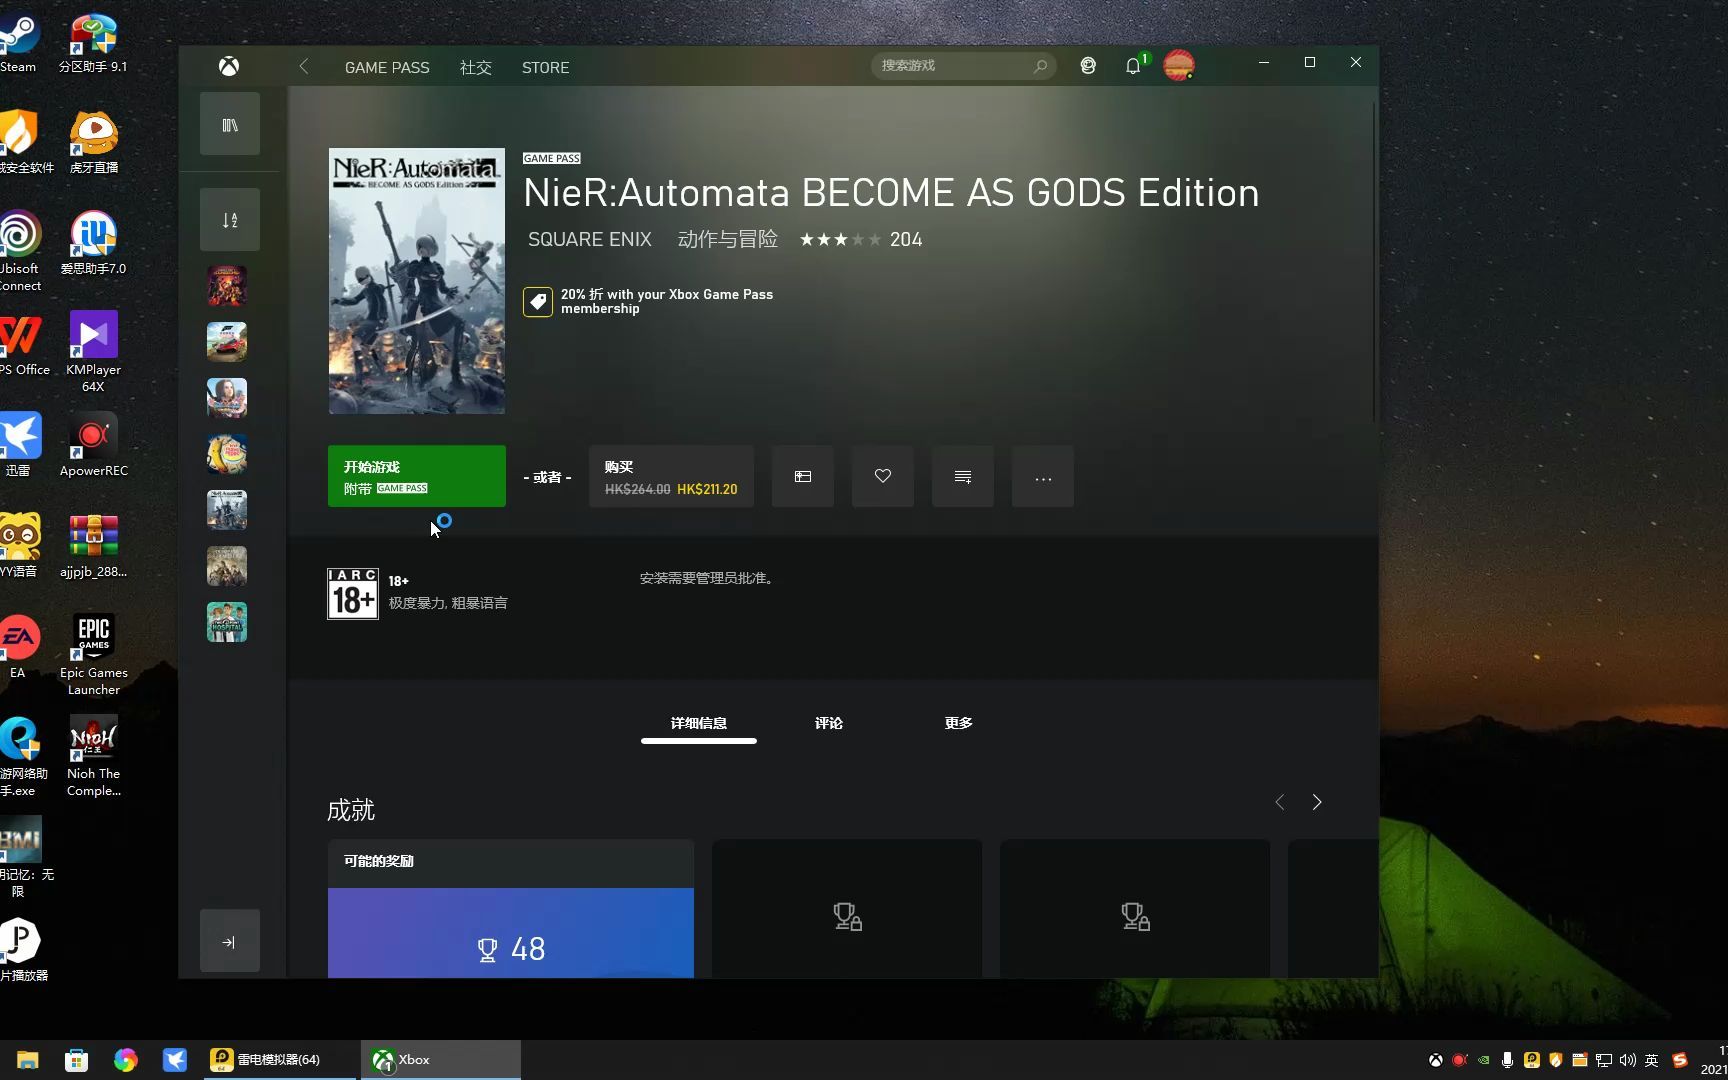Click the first locked achievement card
1728x1080 pixels.
(847, 909)
